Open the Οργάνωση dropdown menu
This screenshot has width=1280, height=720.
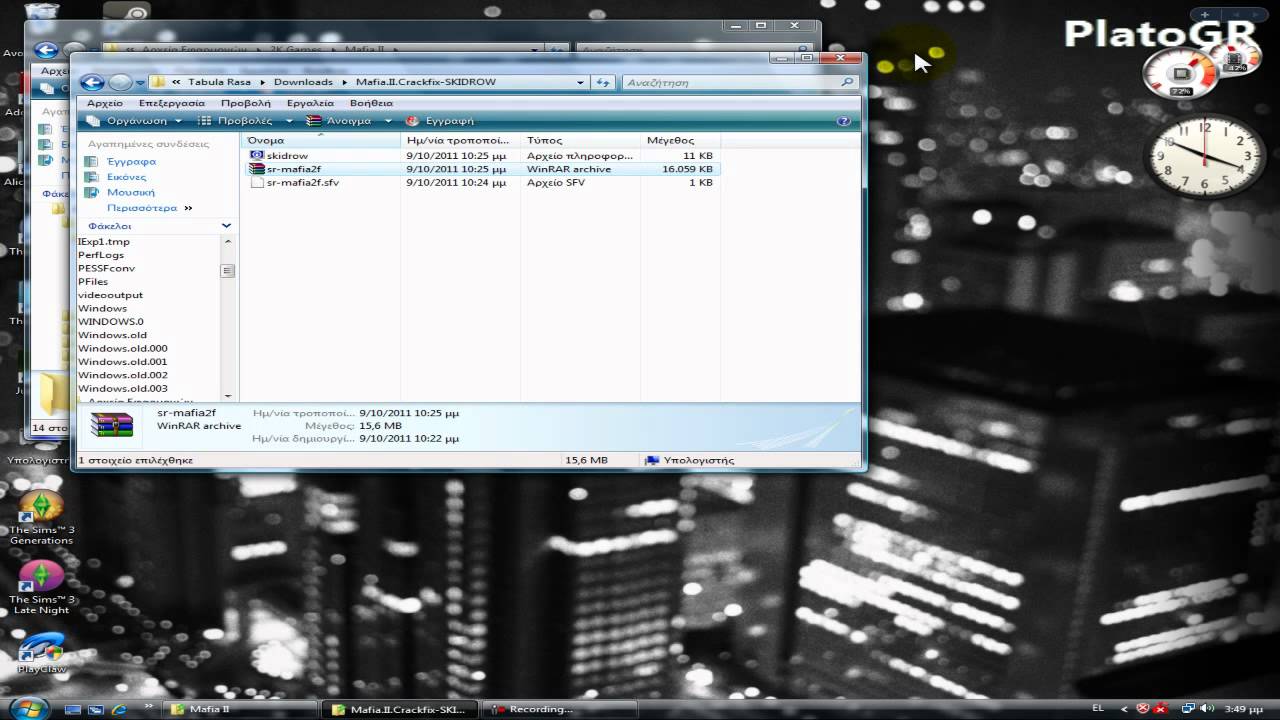click(135, 121)
